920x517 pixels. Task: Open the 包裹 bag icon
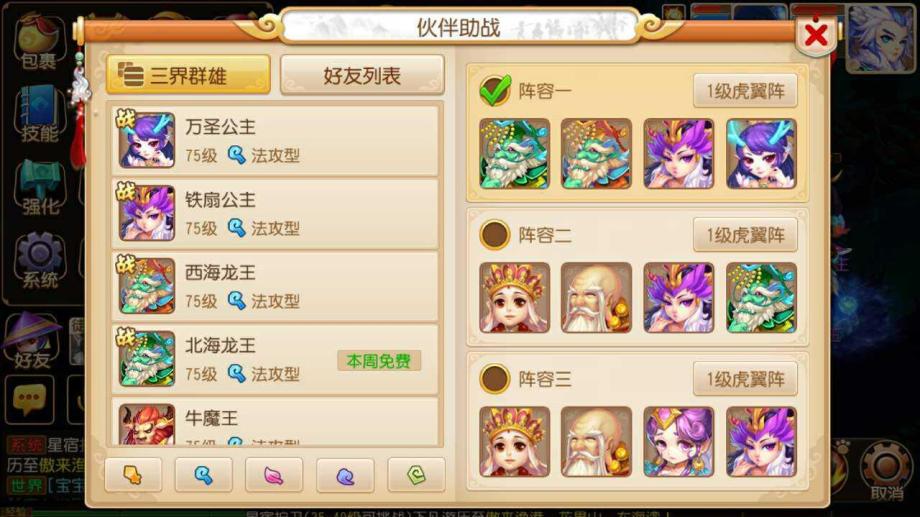pyautogui.click(x=38, y=42)
